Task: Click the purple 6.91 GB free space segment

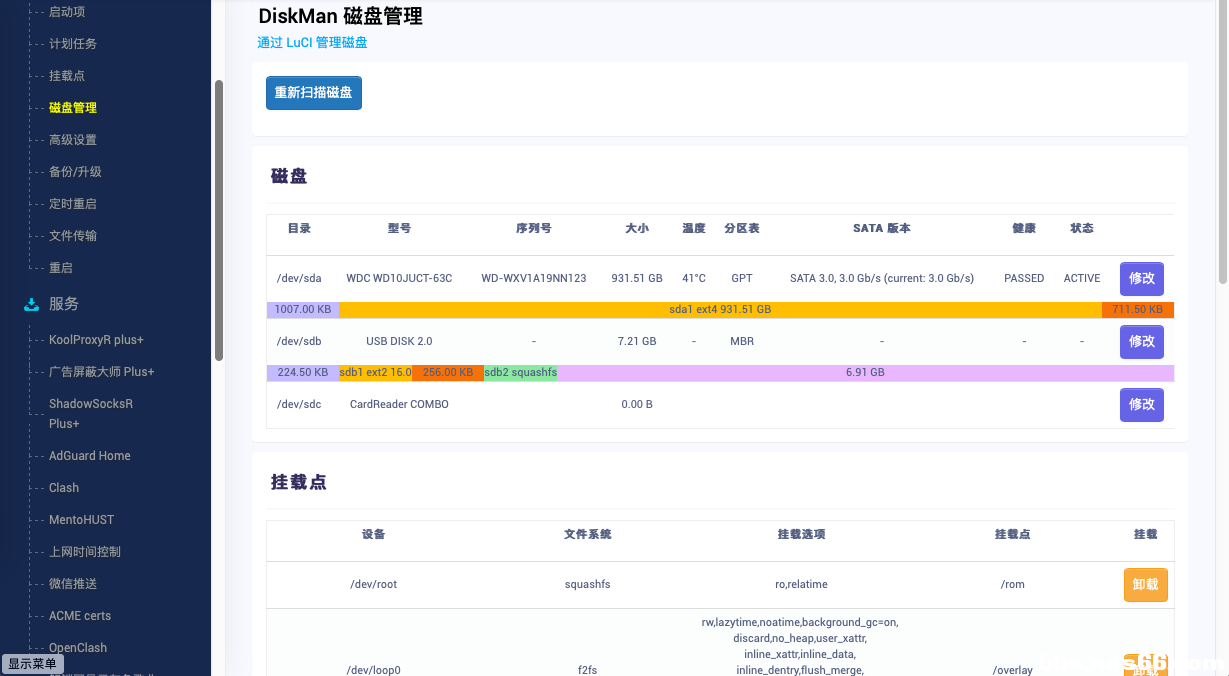Action: (865, 373)
